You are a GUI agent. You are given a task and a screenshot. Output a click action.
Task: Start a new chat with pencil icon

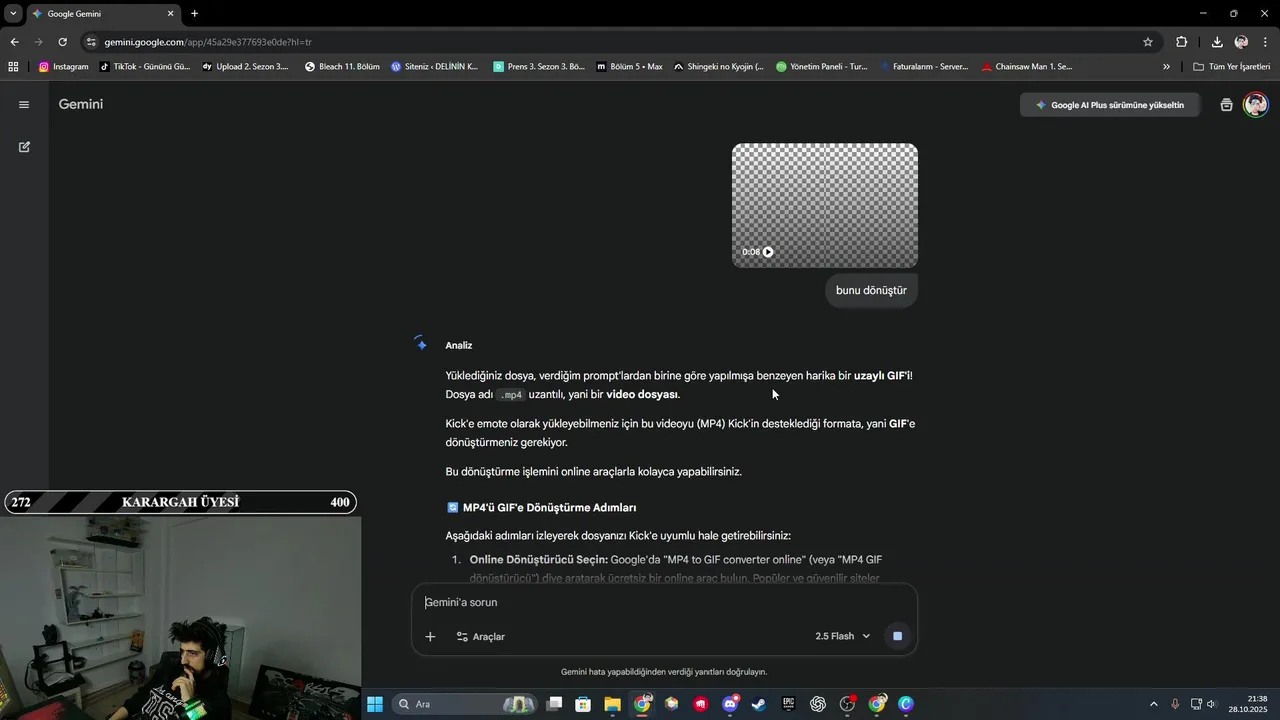[24, 147]
